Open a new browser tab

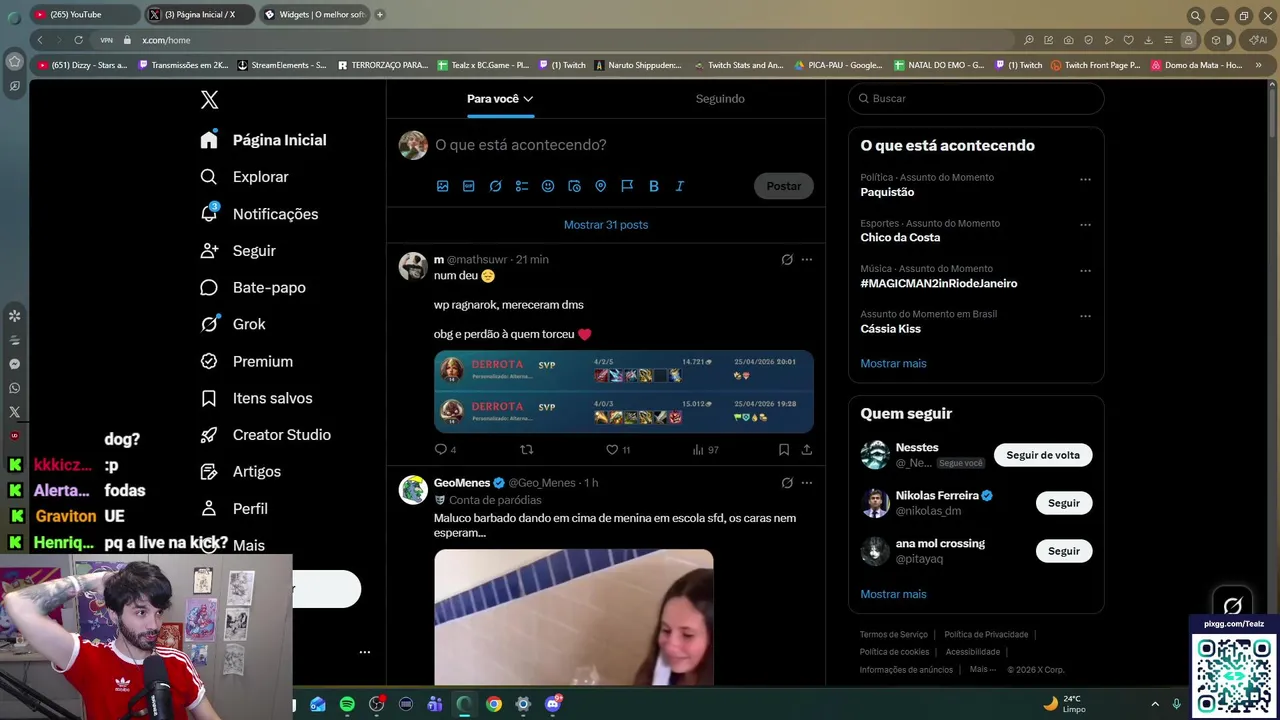[380, 14]
